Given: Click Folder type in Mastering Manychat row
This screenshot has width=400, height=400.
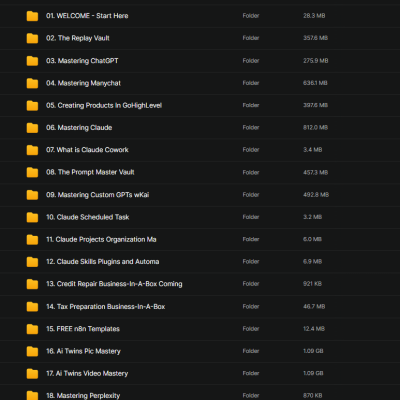Looking at the screenshot, I should [251, 83].
